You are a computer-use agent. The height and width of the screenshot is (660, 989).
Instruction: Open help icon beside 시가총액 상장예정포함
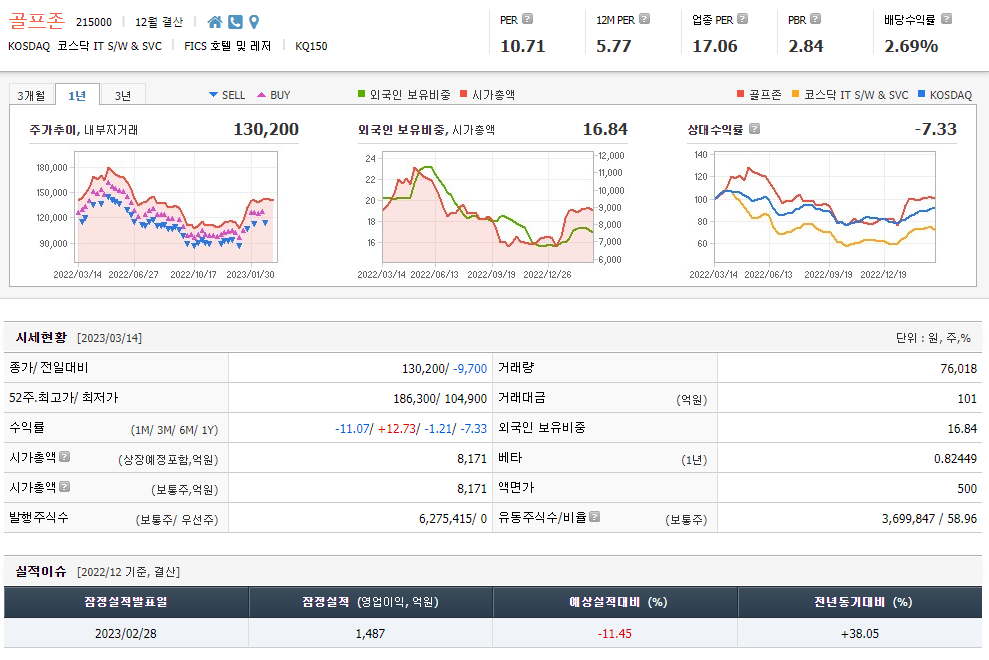pos(64,456)
